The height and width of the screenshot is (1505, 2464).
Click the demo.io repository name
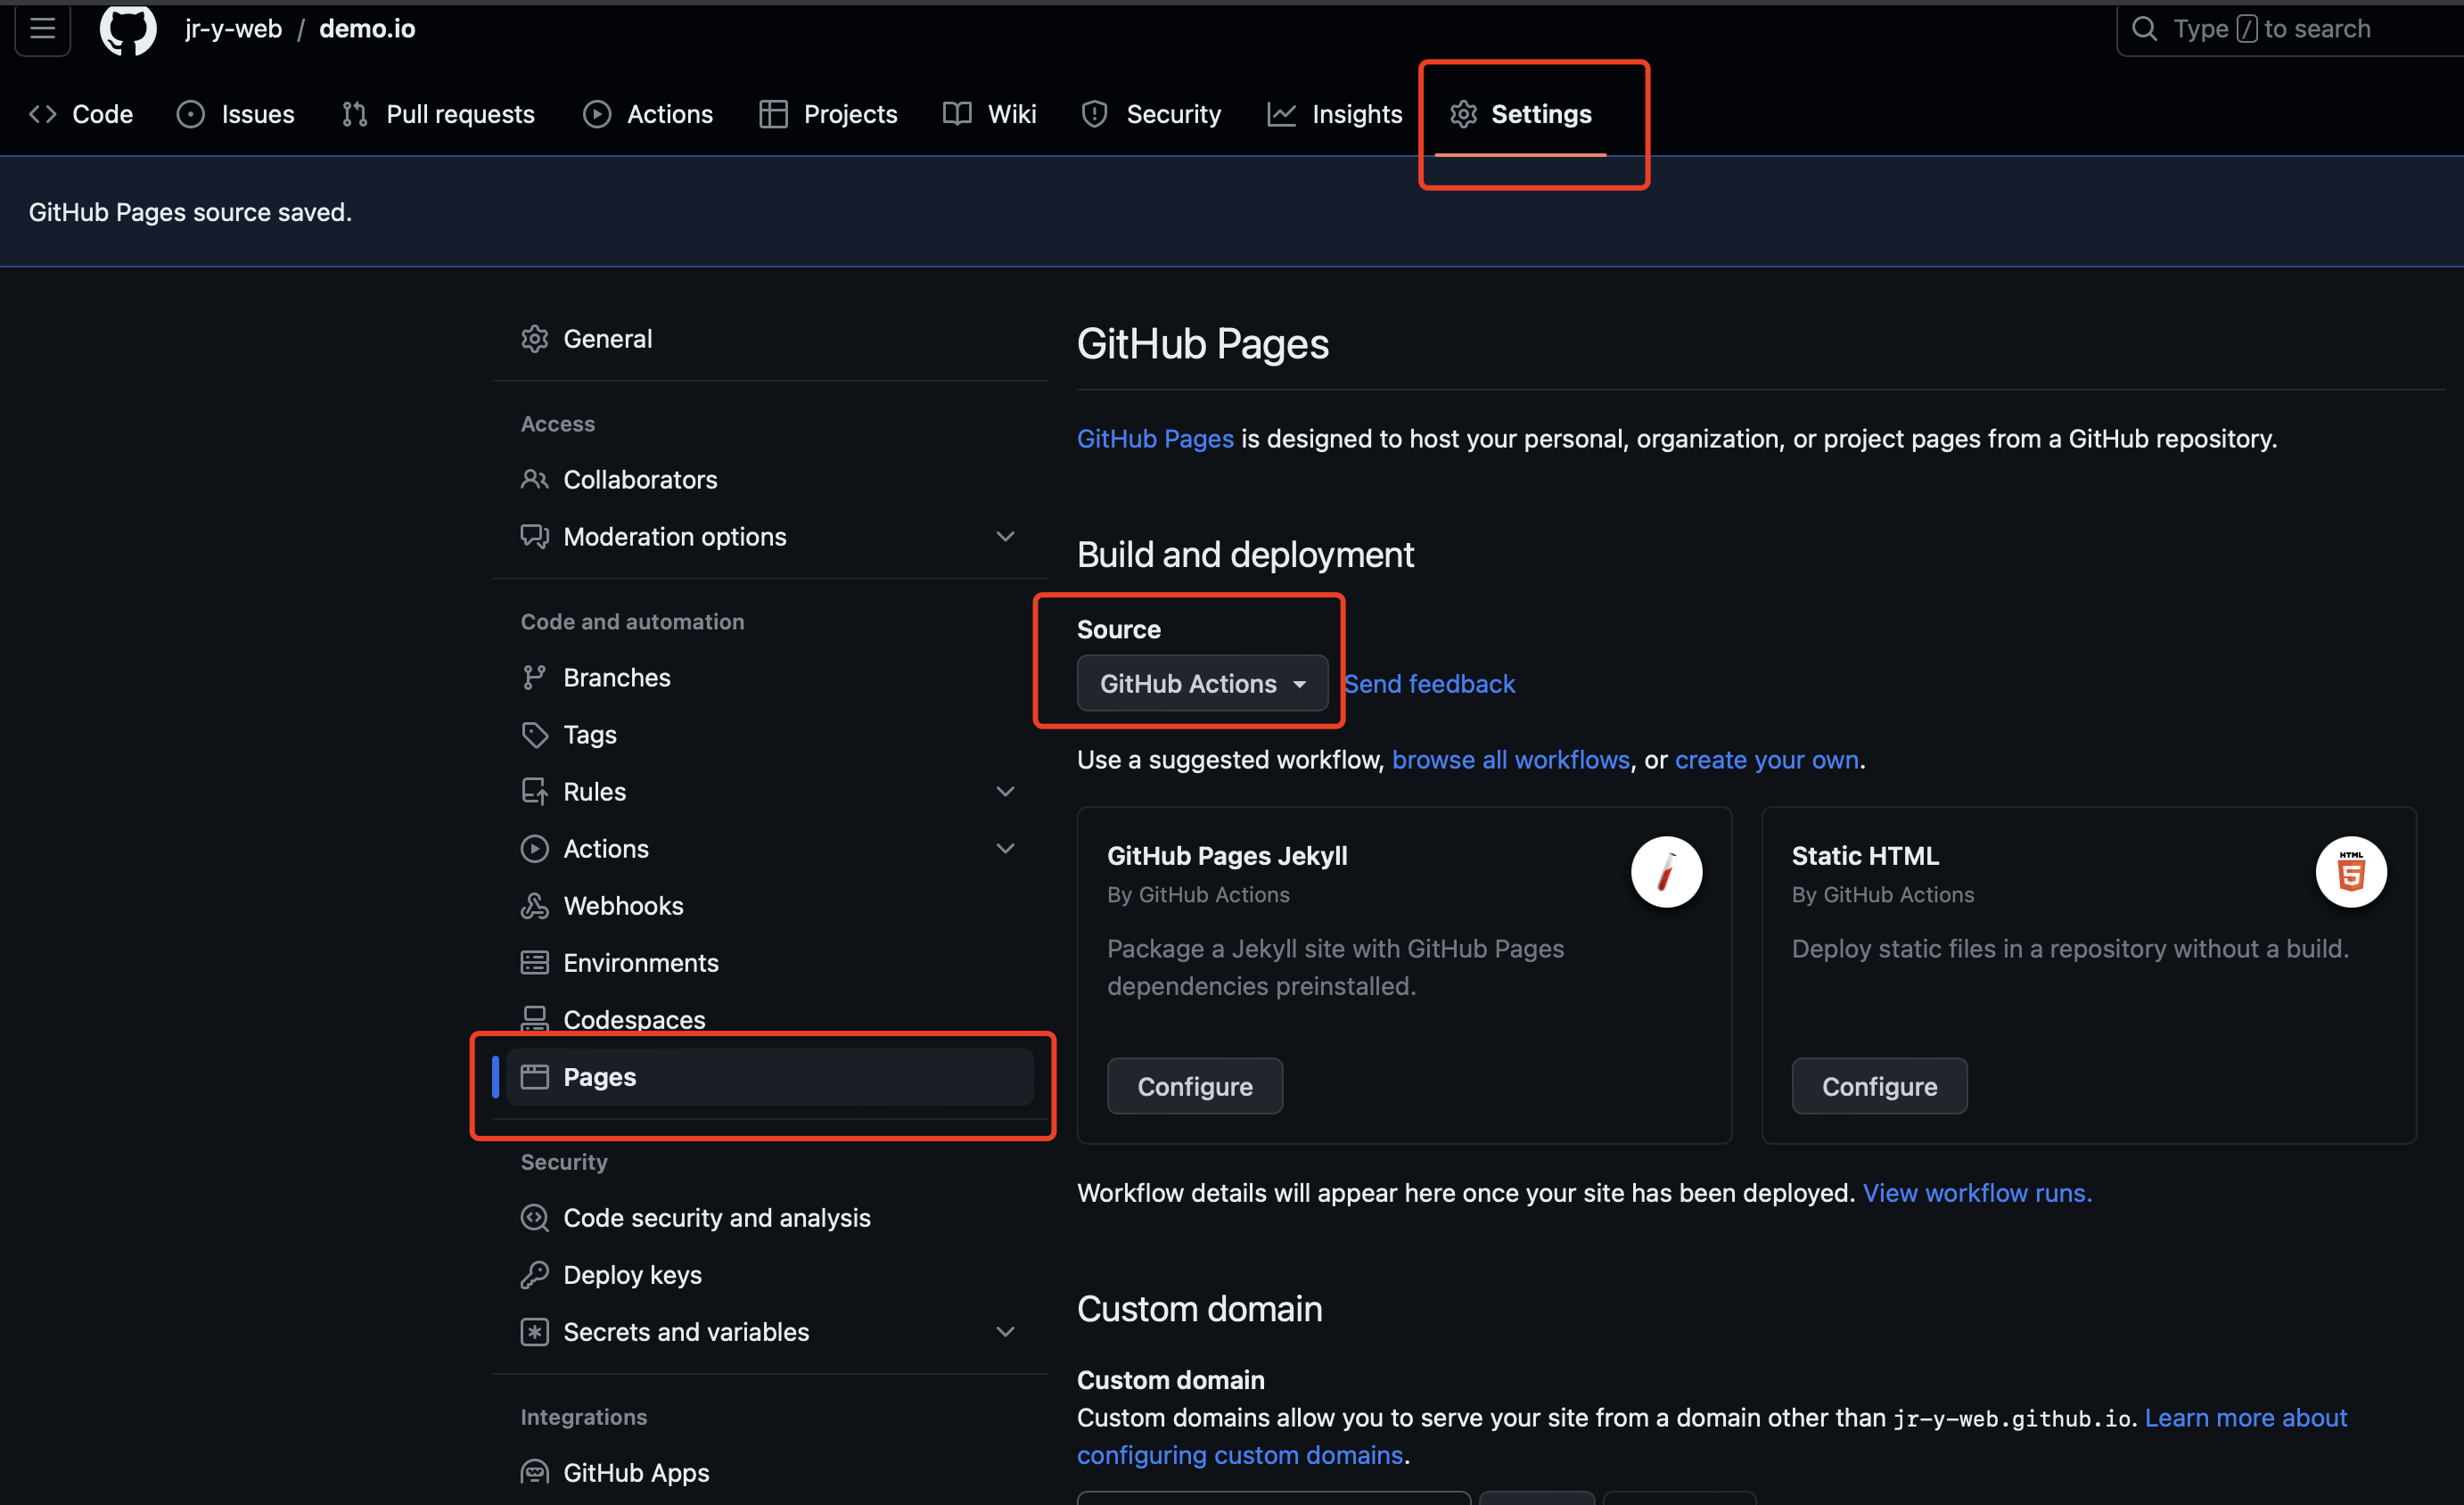(367, 28)
